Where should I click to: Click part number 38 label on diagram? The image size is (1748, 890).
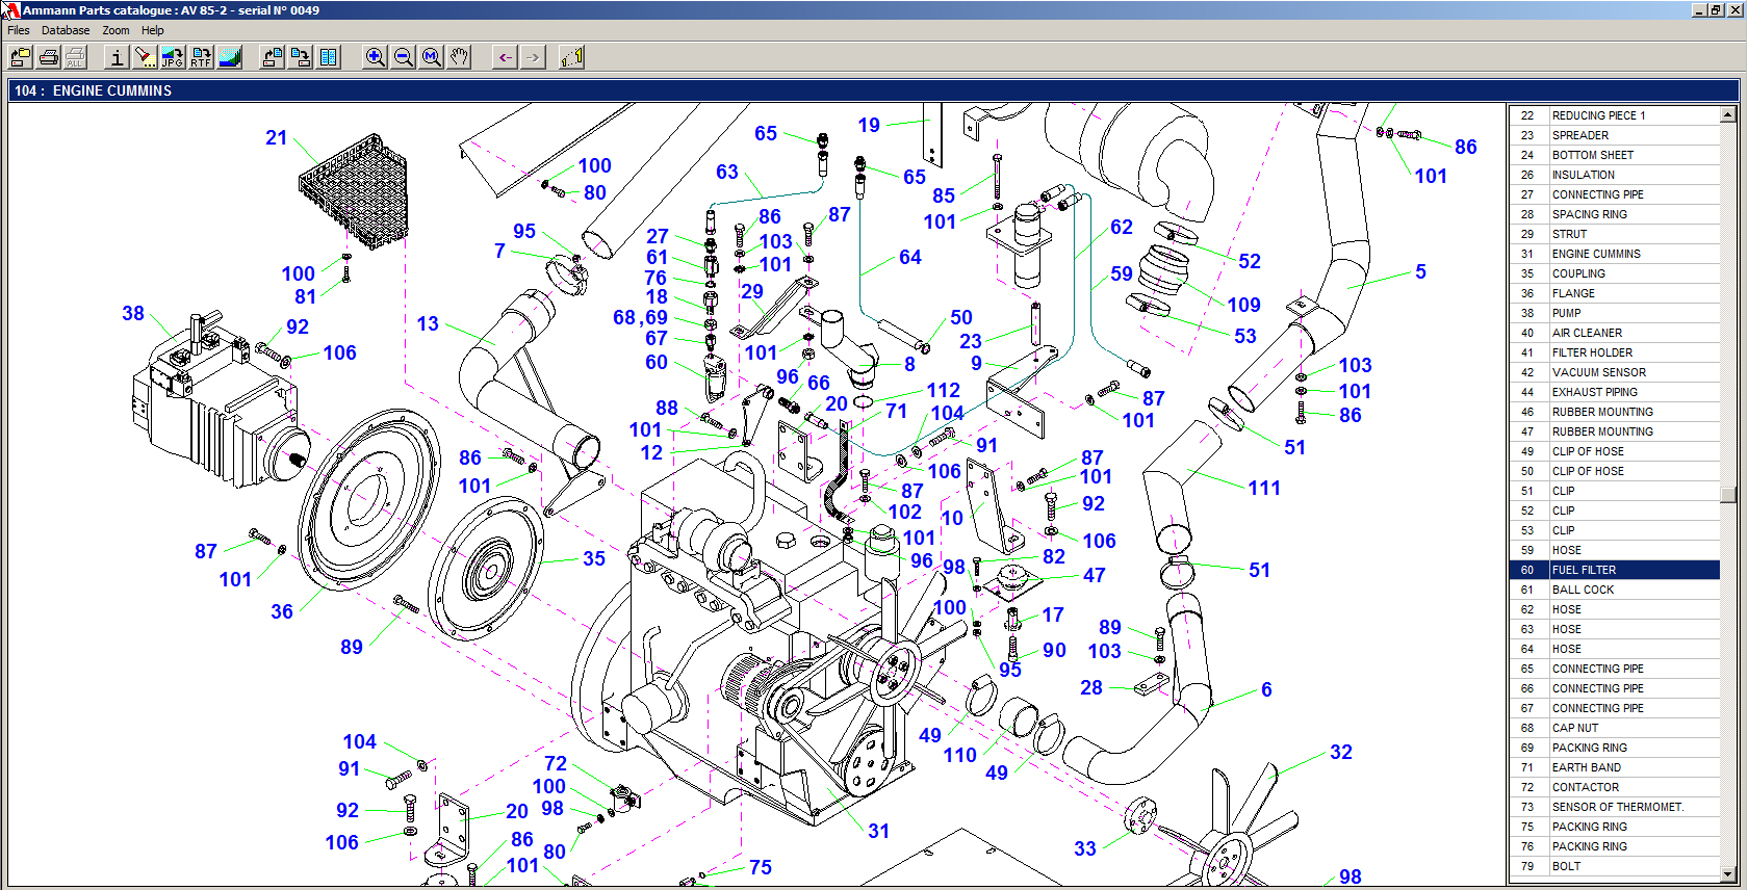(133, 313)
